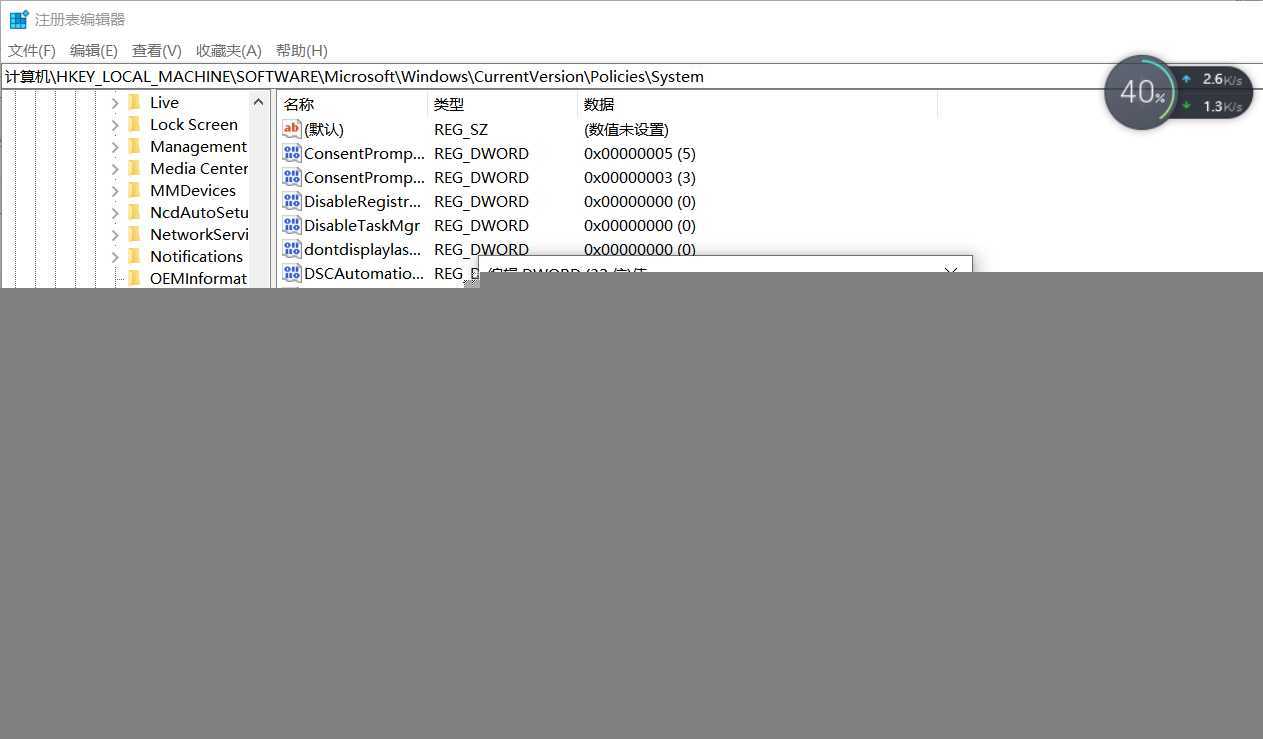
Task: Select the OEMInformat key label
Action: [198, 278]
